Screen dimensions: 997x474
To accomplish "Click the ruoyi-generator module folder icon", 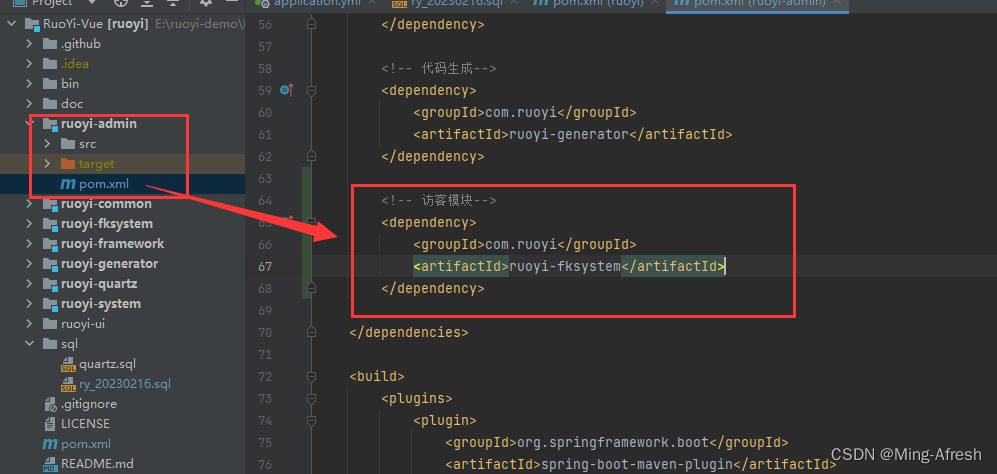I will coord(50,264).
